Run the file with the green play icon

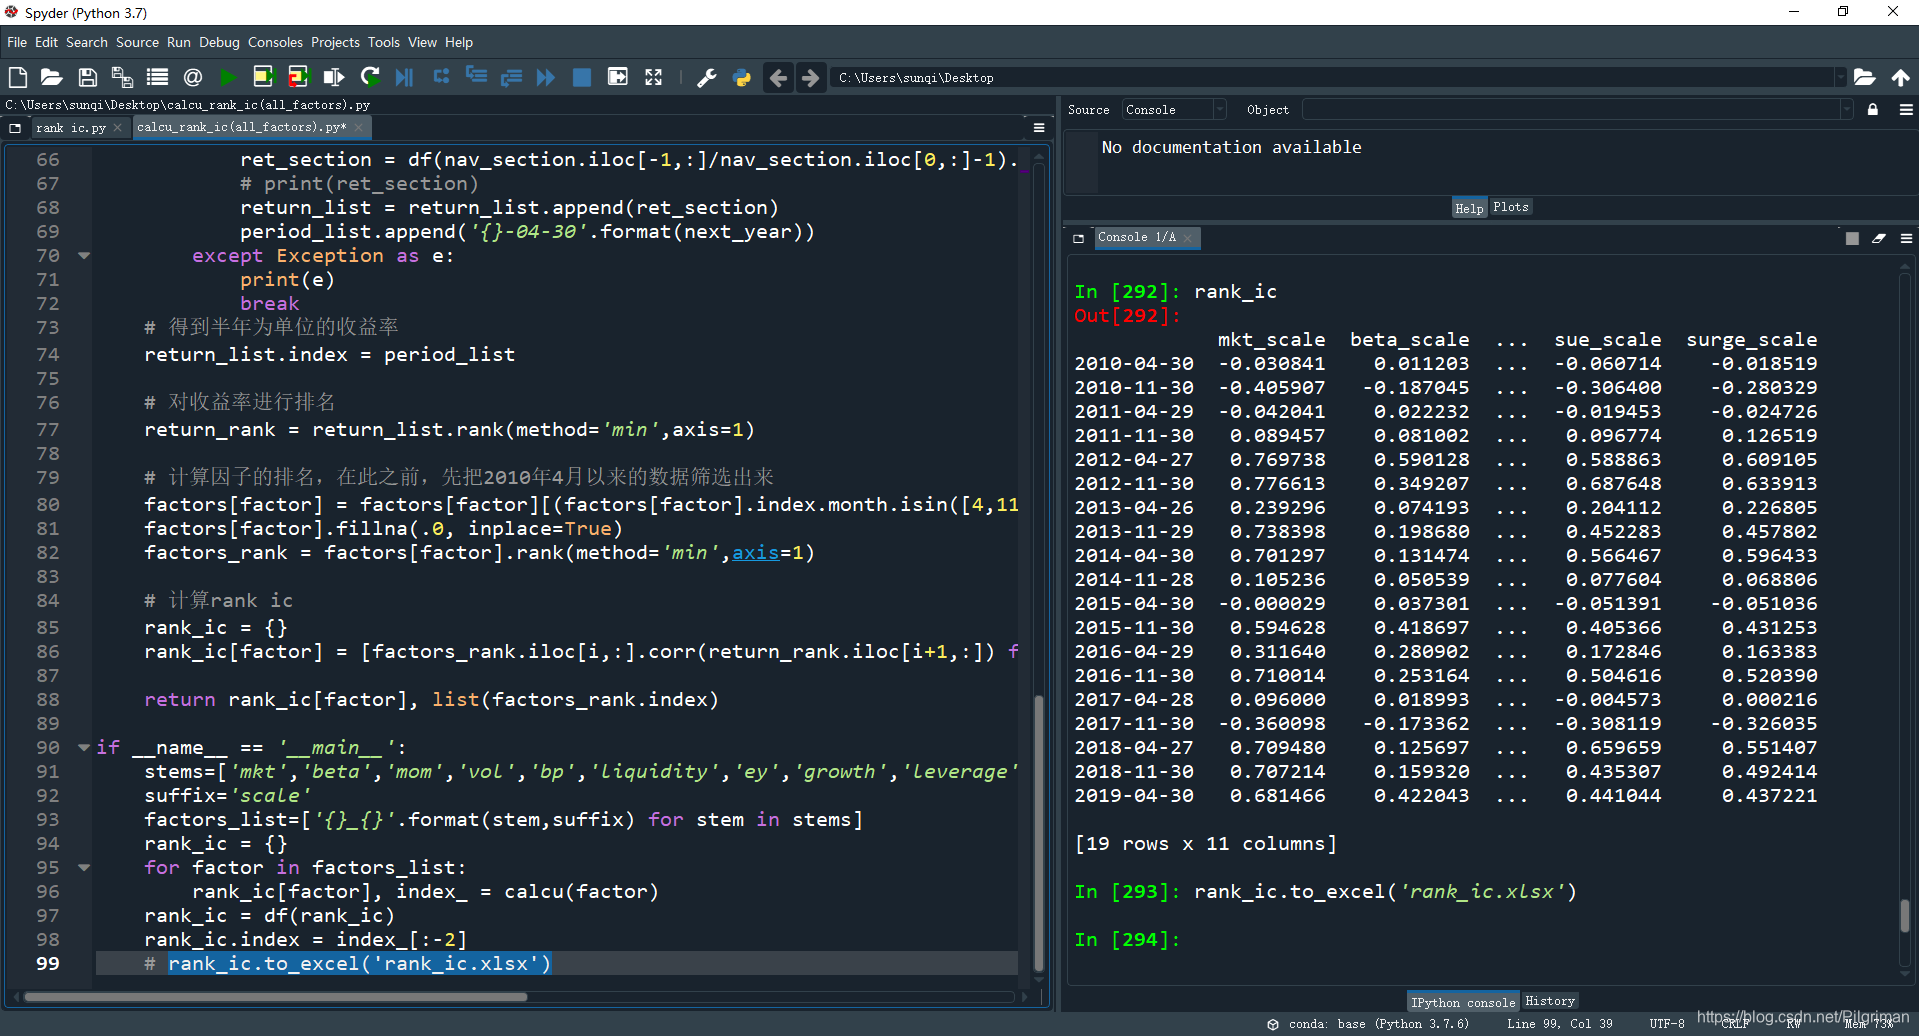click(x=228, y=77)
